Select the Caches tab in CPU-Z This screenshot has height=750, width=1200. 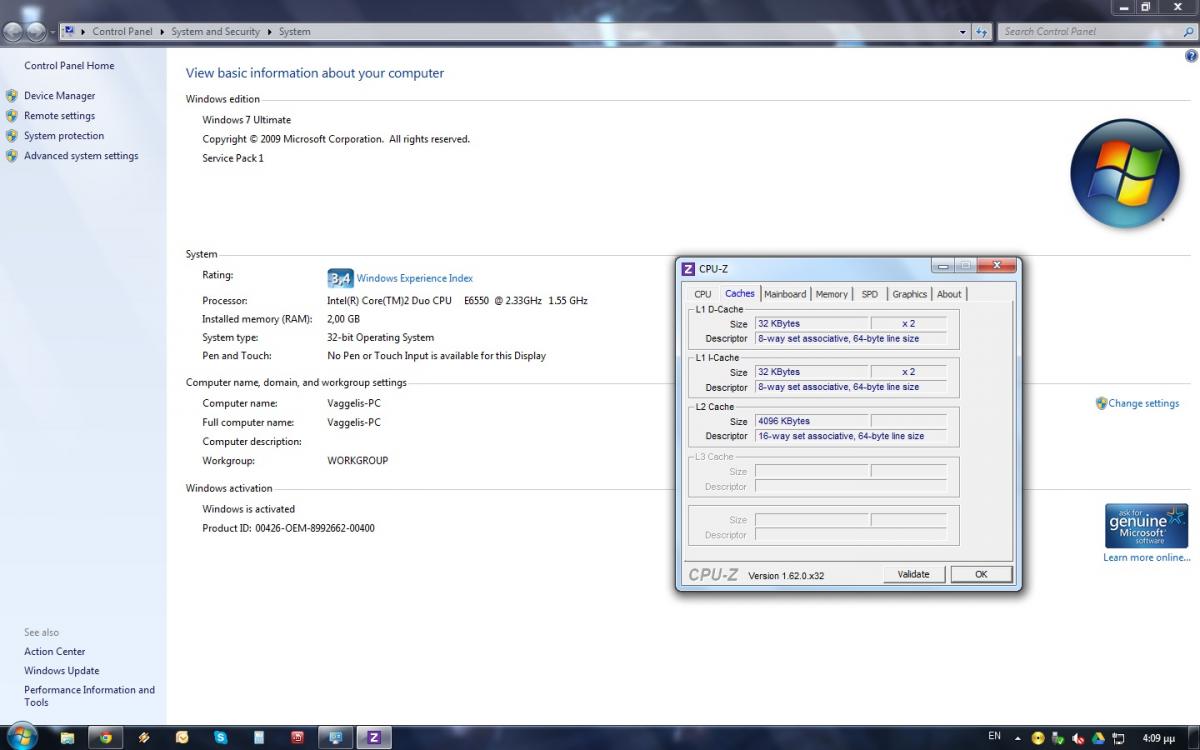pos(740,293)
